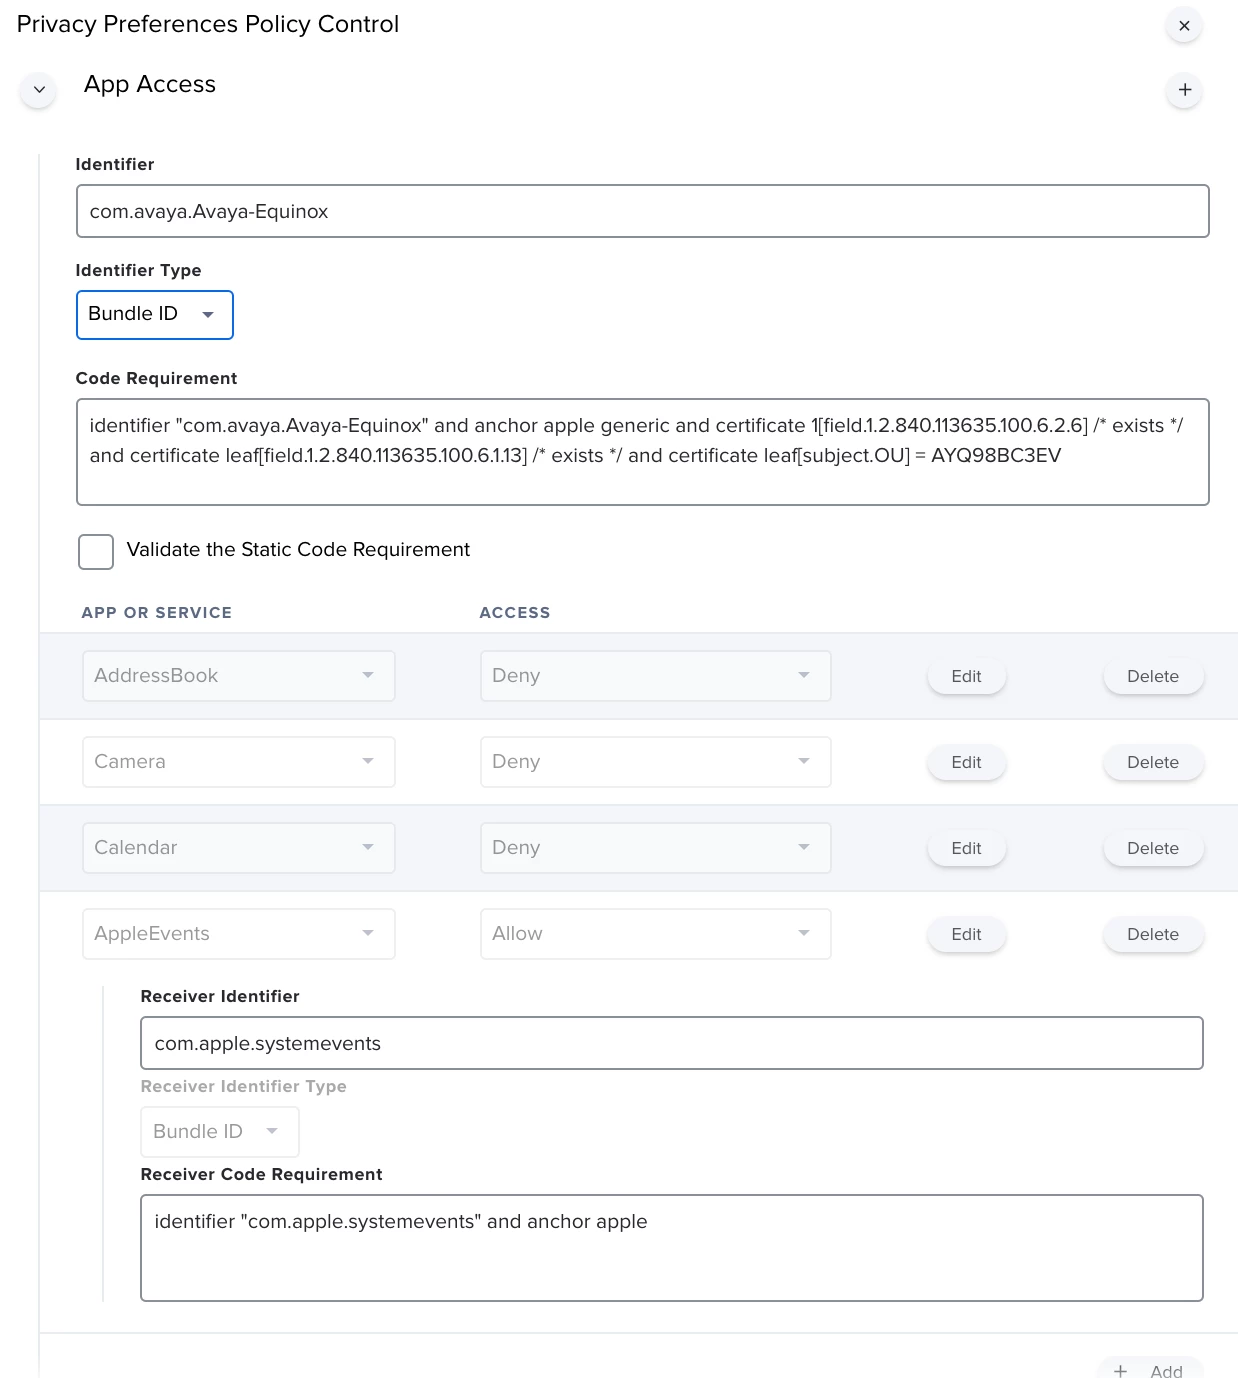Delete the AppleEvents row
This screenshot has height=1378, width=1238.
pyautogui.click(x=1153, y=934)
